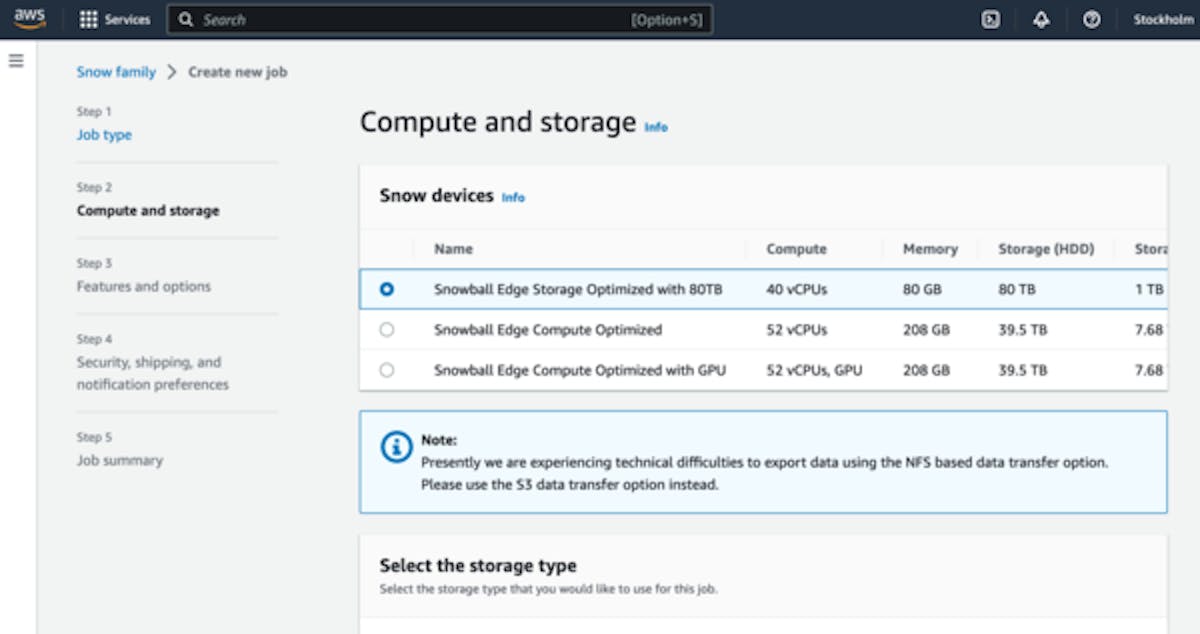The height and width of the screenshot is (634, 1200).
Task: Select Snowball Edge Compute Optimized radio button
Action: tap(387, 330)
